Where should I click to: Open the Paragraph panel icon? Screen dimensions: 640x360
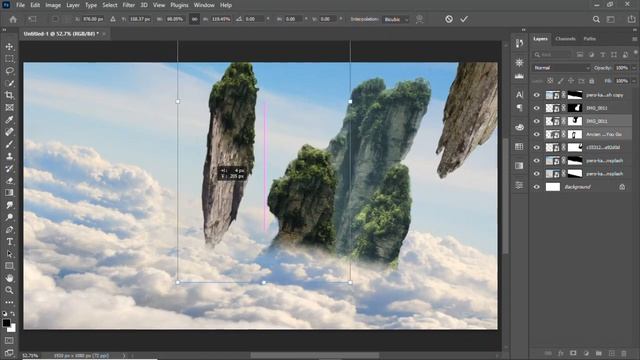[x=519, y=108]
